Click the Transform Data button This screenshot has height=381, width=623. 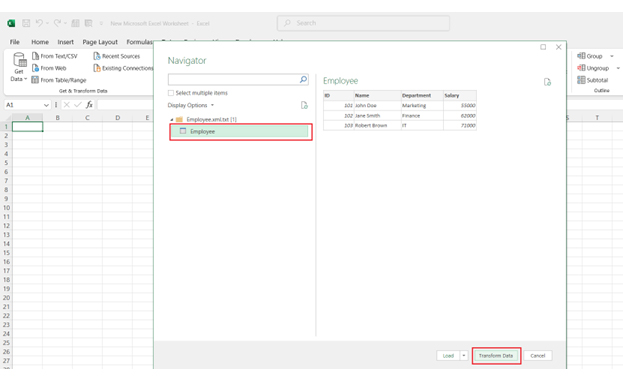pyautogui.click(x=496, y=356)
